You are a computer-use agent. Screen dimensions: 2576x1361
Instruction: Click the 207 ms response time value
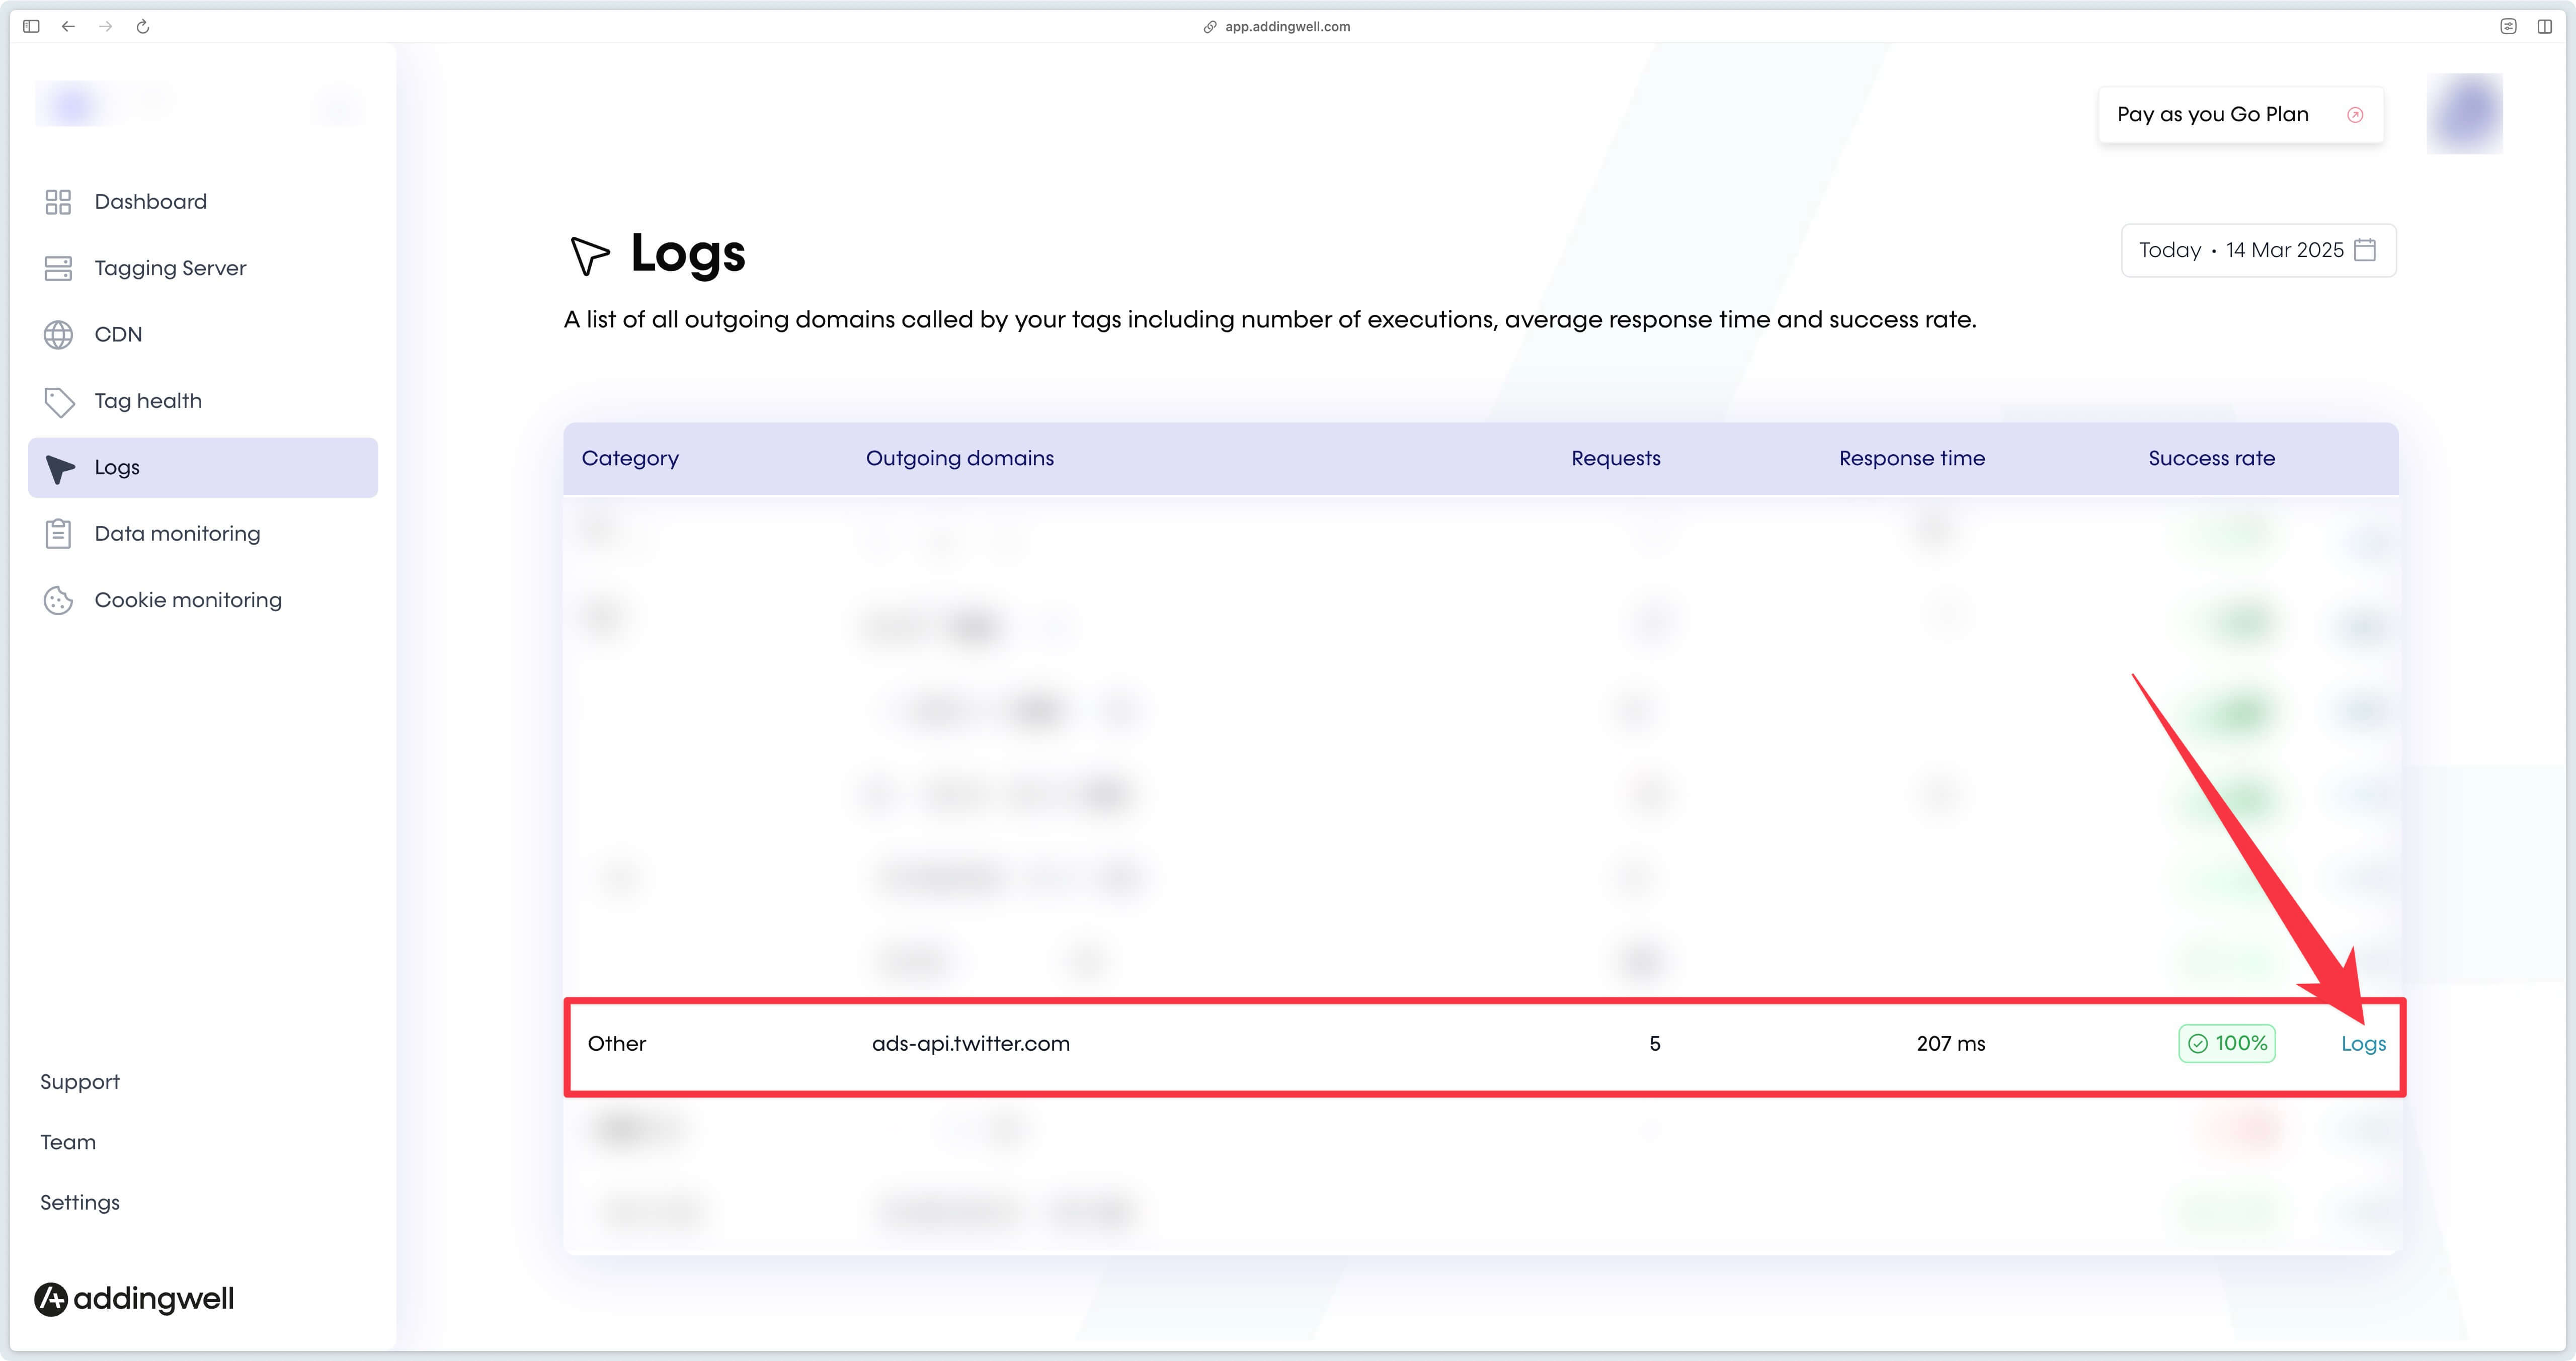[x=1950, y=1044]
